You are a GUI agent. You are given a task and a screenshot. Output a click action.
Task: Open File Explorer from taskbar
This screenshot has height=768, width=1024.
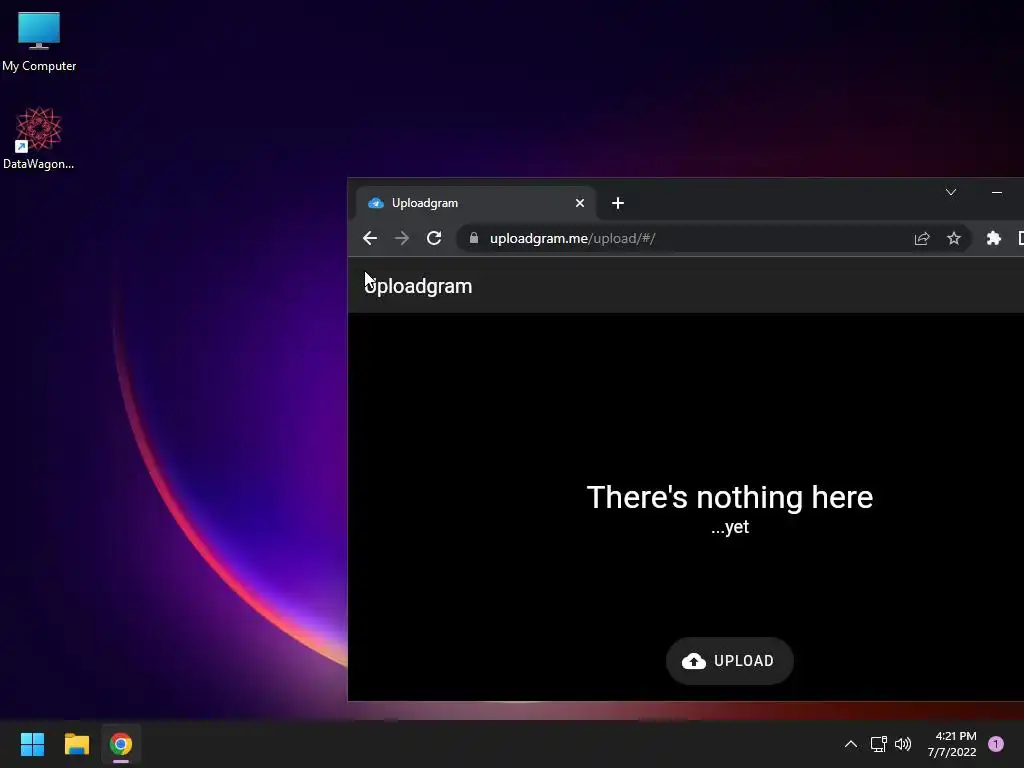[76, 744]
